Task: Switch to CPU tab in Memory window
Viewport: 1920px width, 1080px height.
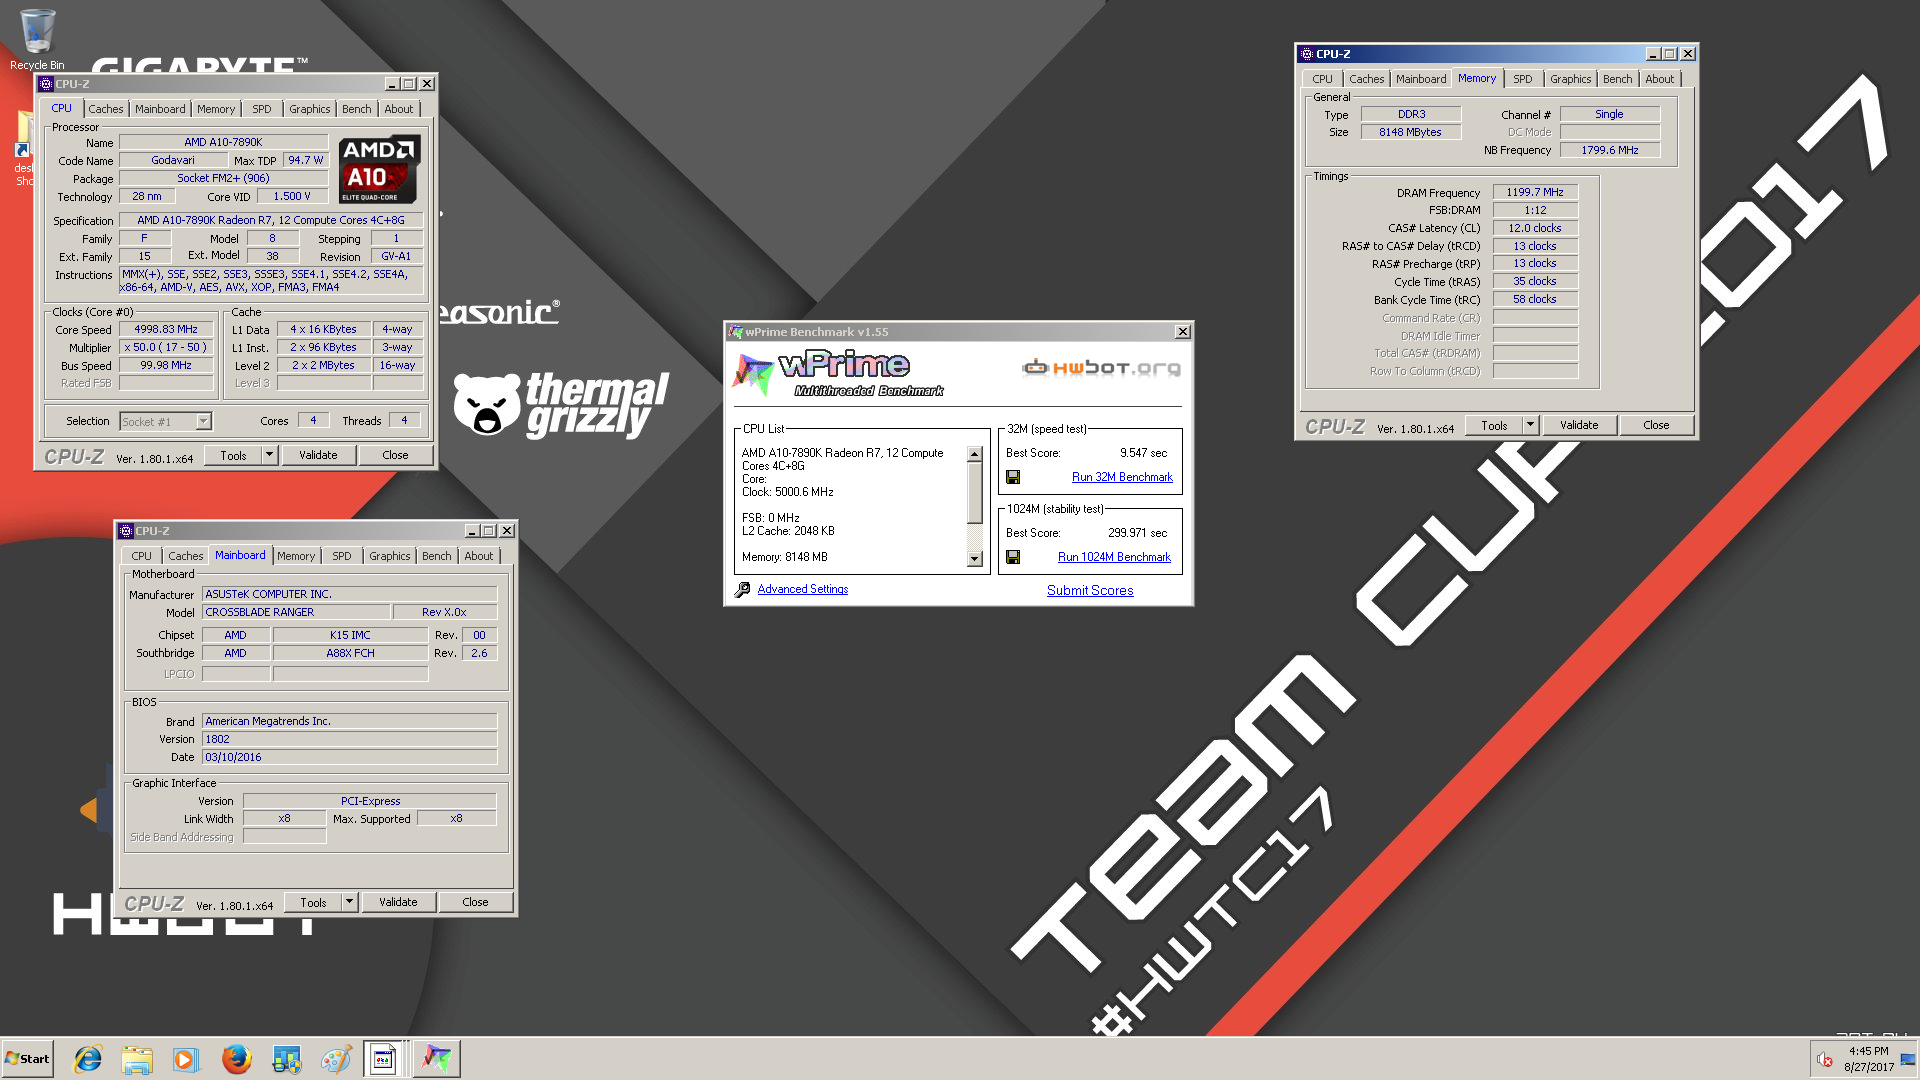Action: point(1322,79)
